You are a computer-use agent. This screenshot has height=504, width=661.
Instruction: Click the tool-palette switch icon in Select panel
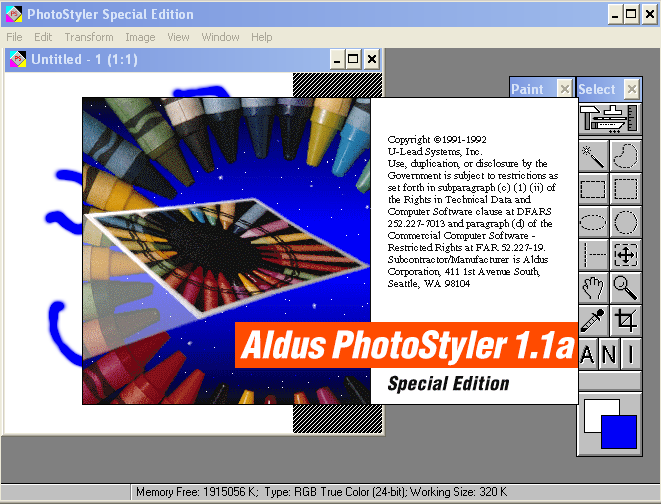(610, 119)
